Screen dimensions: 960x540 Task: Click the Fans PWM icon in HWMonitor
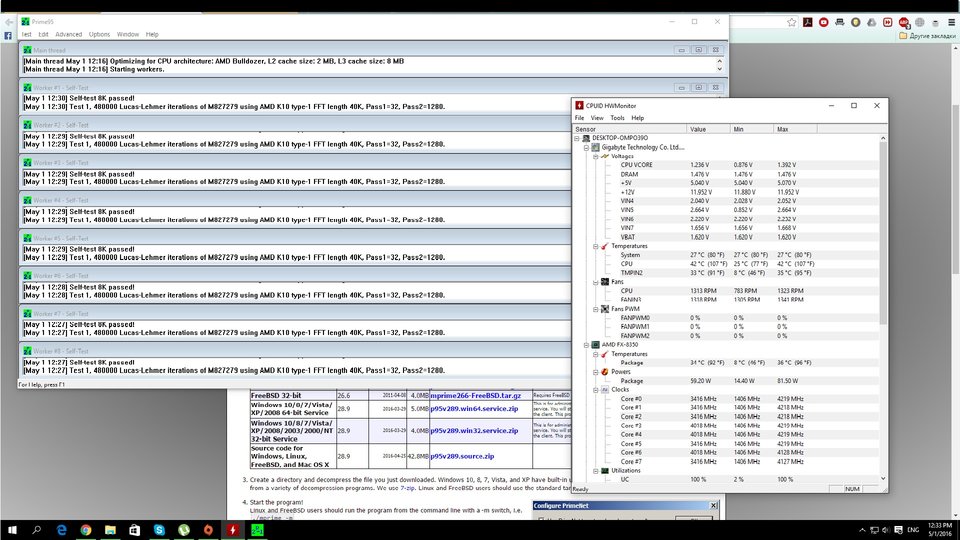coord(604,308)
